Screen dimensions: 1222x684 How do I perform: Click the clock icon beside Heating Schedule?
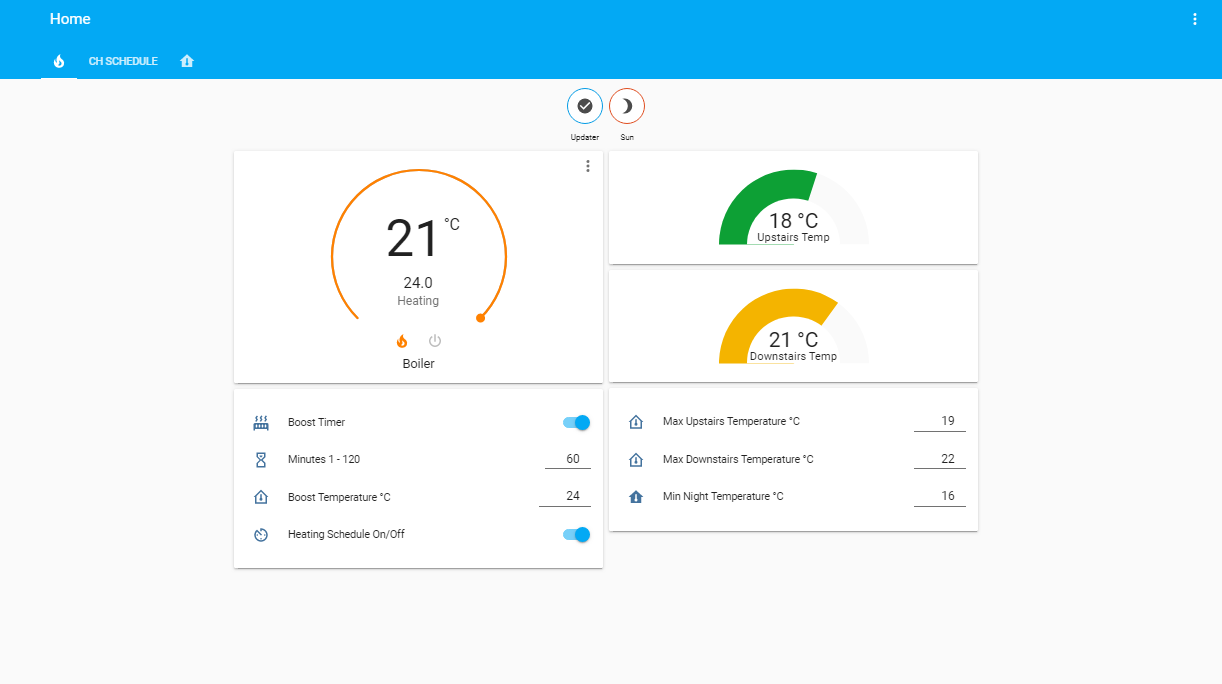261,534
